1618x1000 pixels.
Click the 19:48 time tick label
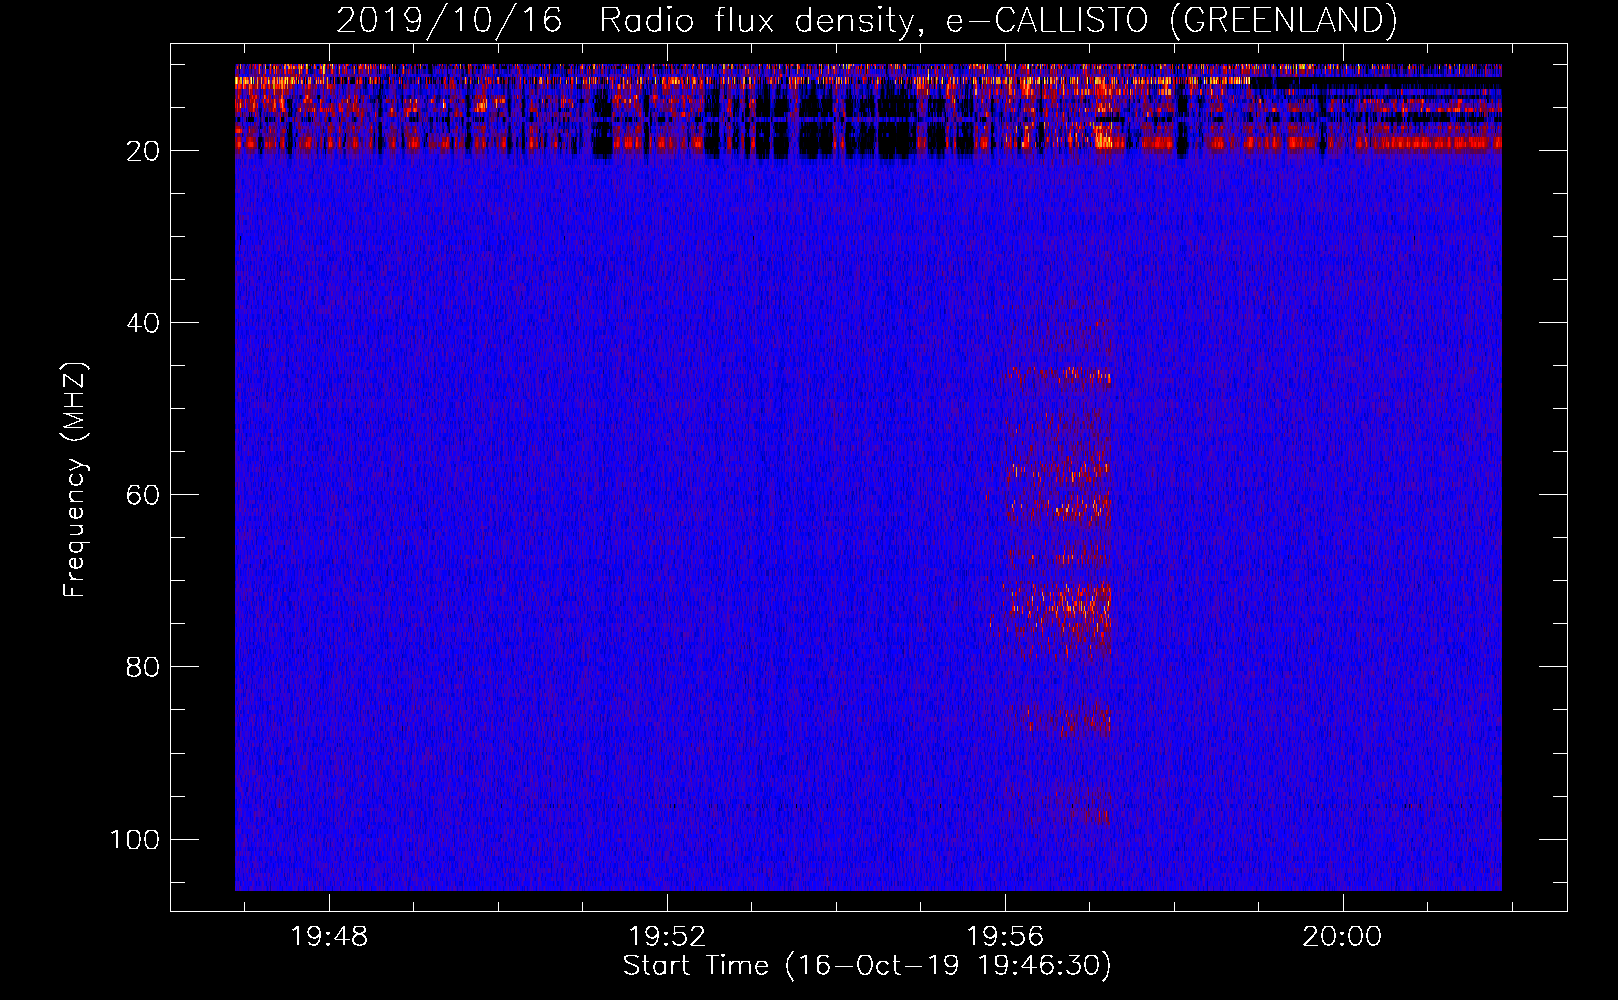point(329,936)
